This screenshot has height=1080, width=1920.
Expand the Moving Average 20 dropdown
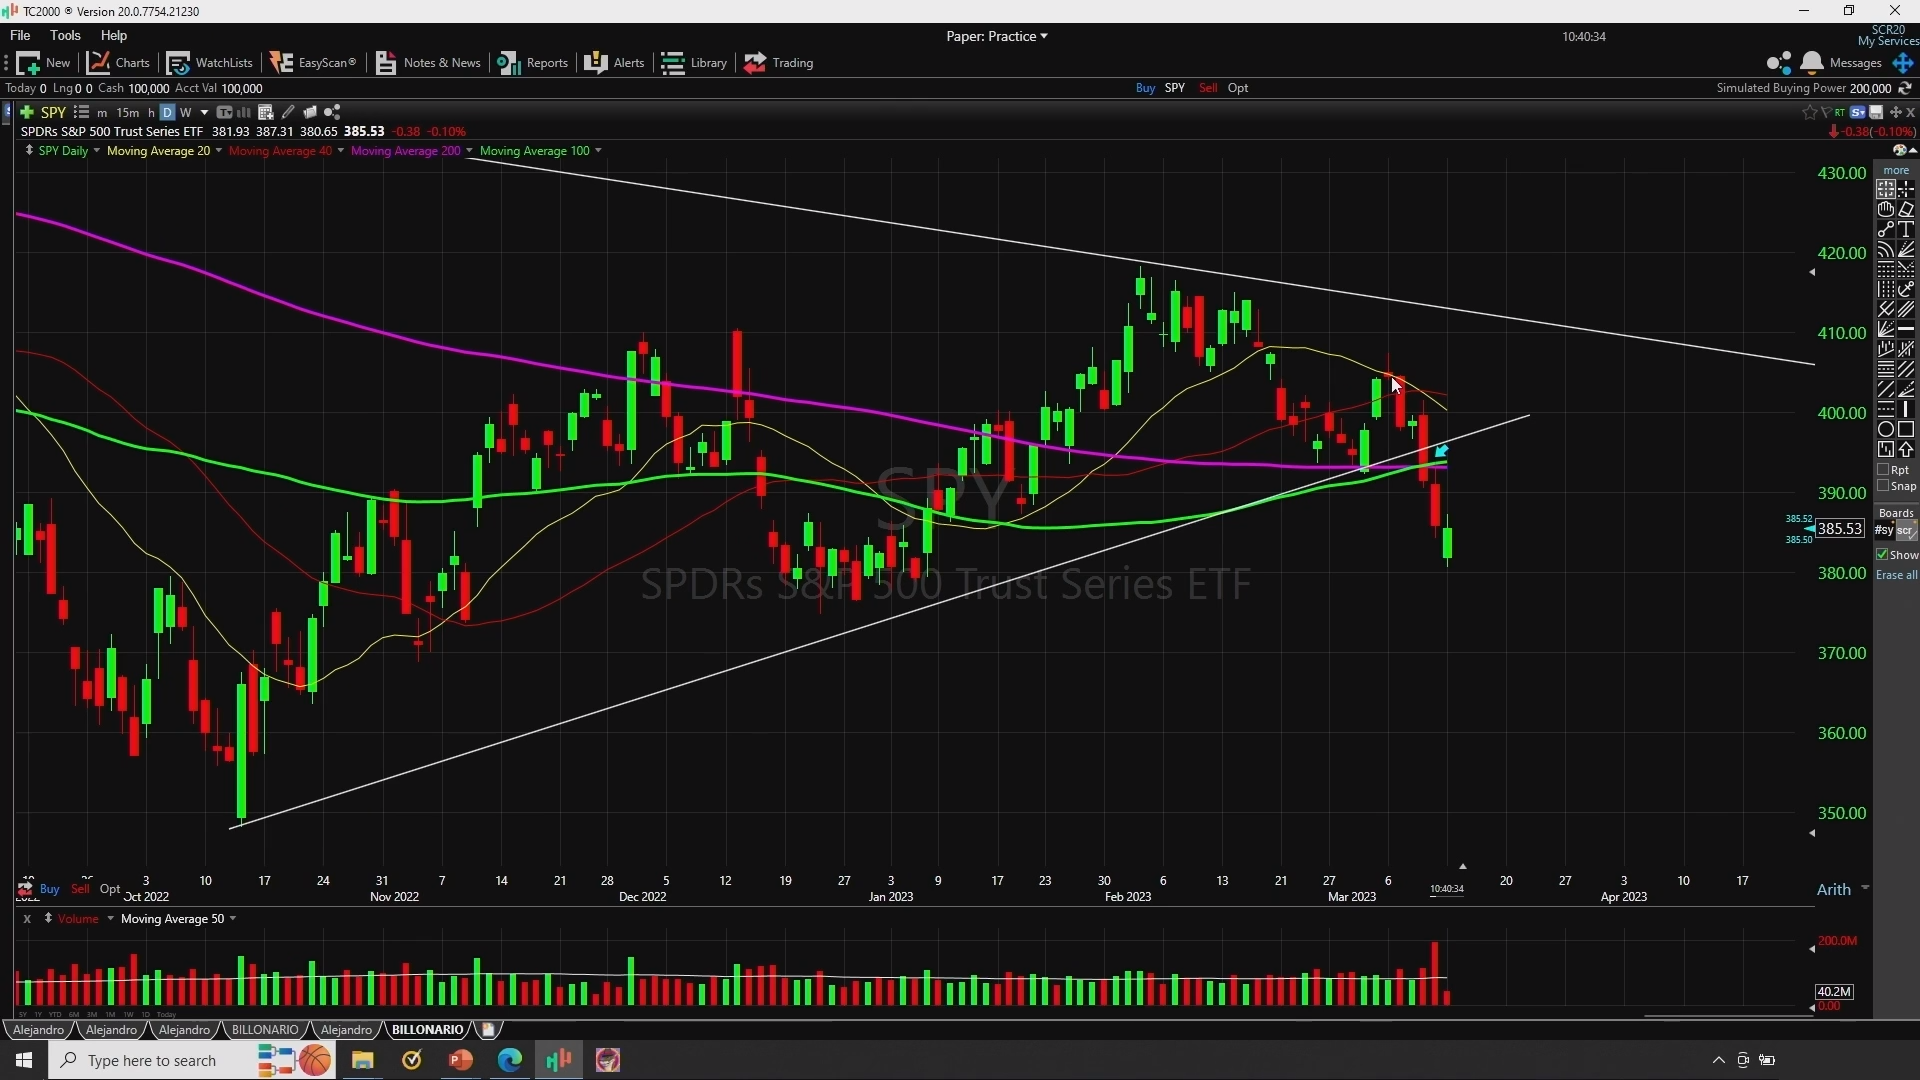pos(219,151)
